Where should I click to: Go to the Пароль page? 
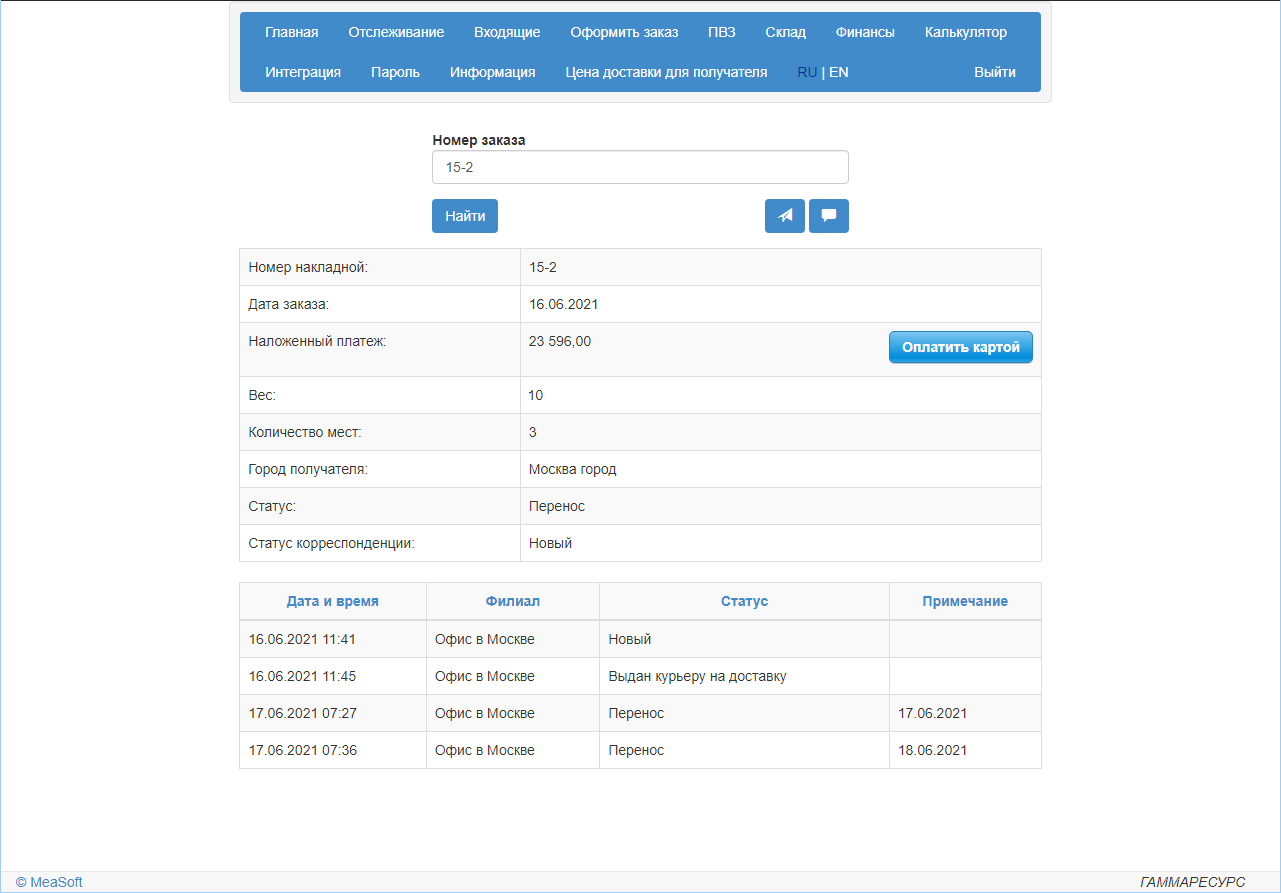395,71
